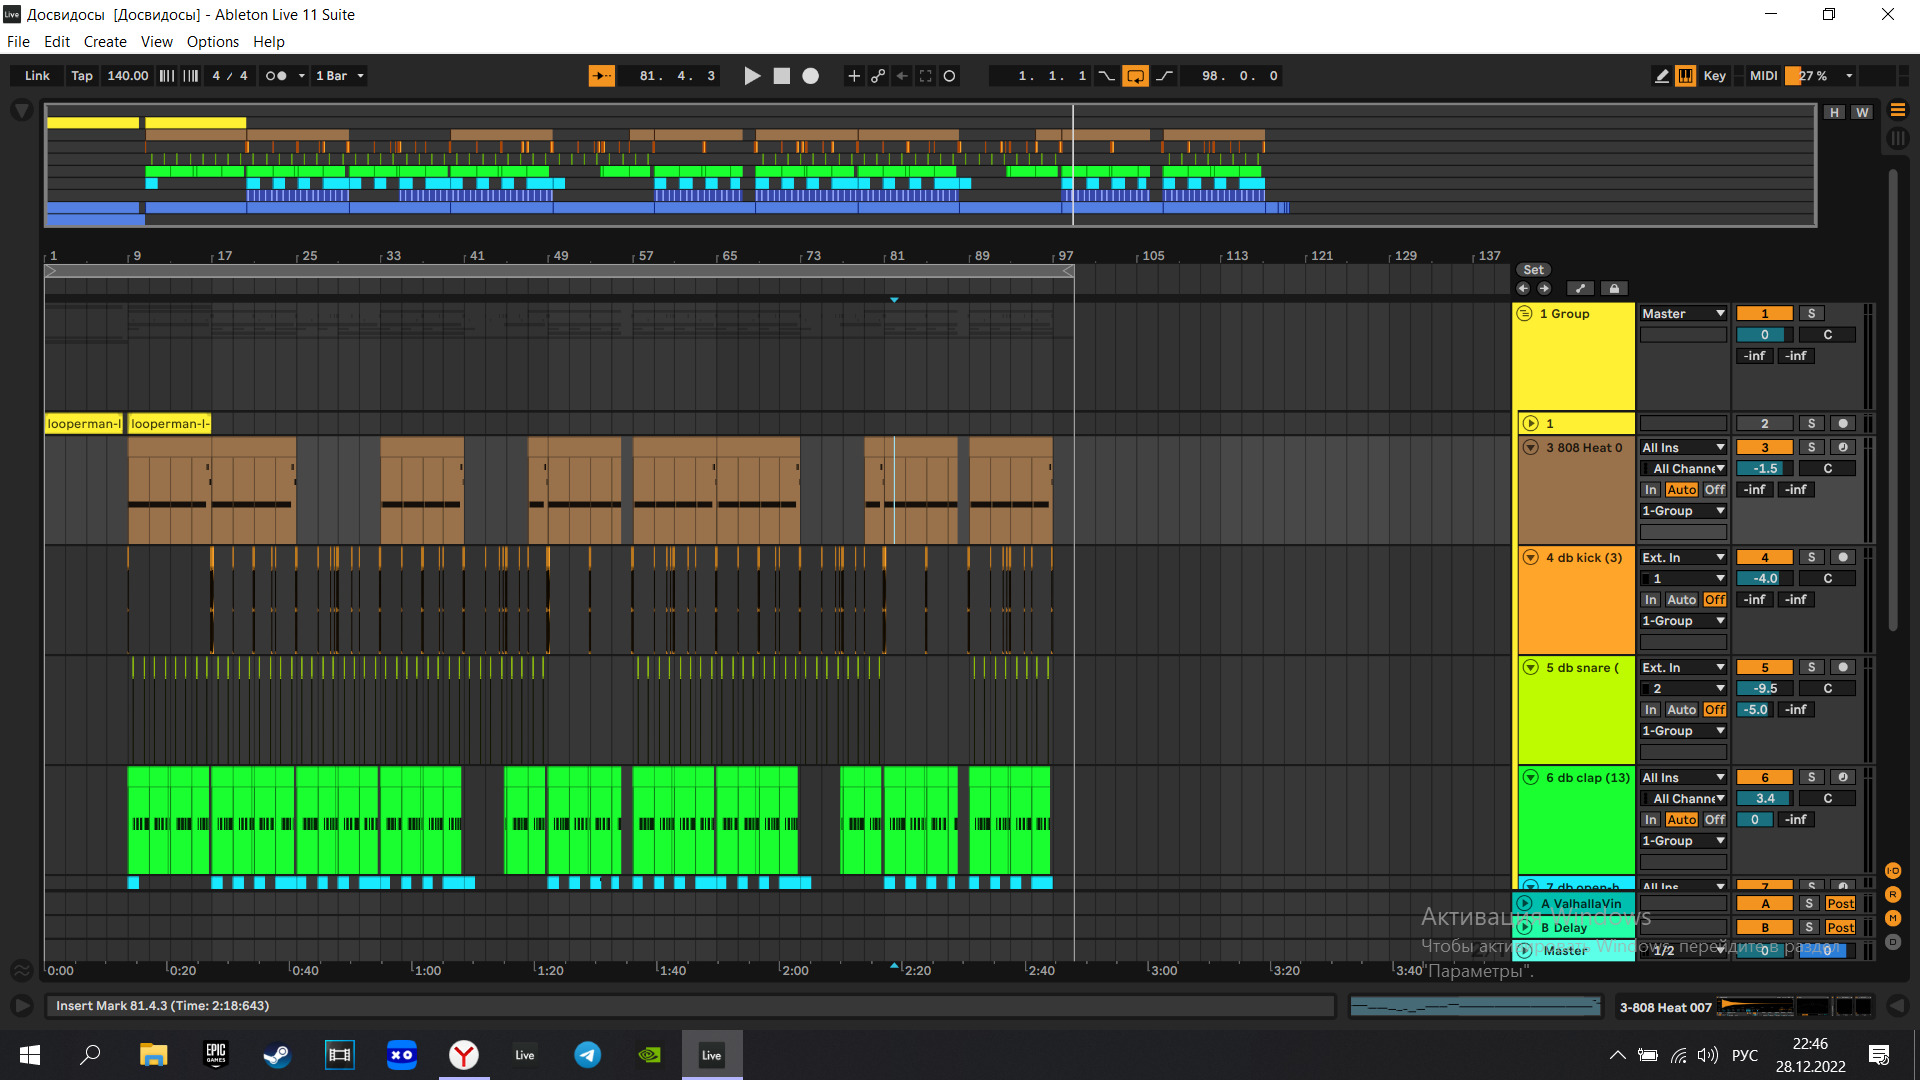Image resolution: width=1920 pixels, height=1080 pixels.
Task: Toggle the Loop switch
Action: 1136,76
